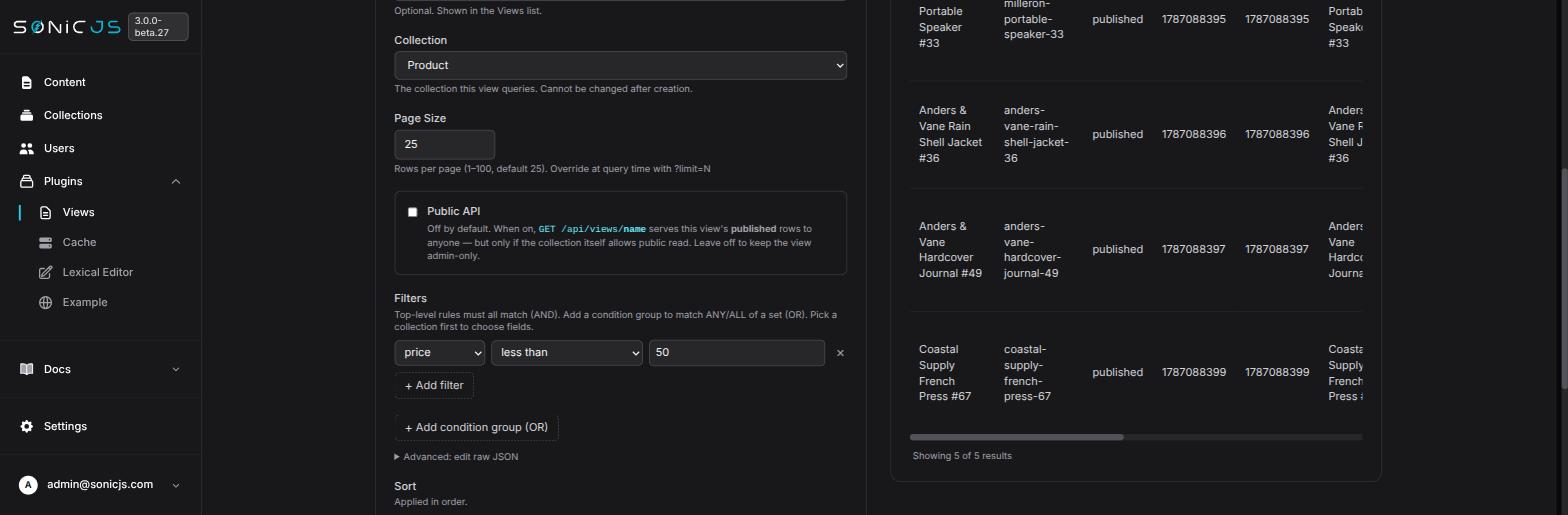Image resolution: width=1568 pixels, height=515 pixels.
Task: Click the Lexical Editor pencil icon
Action: tap(45, 272)
